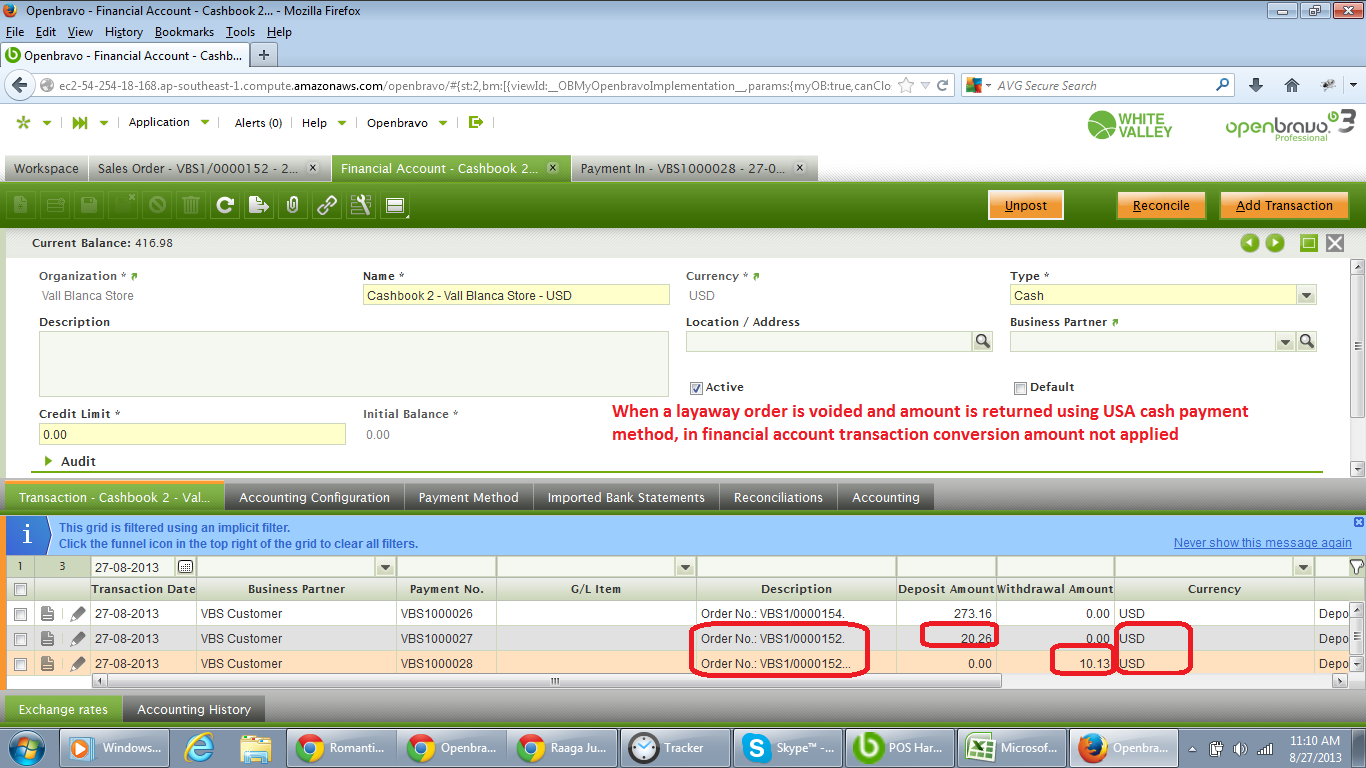Click the magnifier icon next to Location / Address
The width and height of the screenshot is (1366, 768).
(x=982, y=342)
